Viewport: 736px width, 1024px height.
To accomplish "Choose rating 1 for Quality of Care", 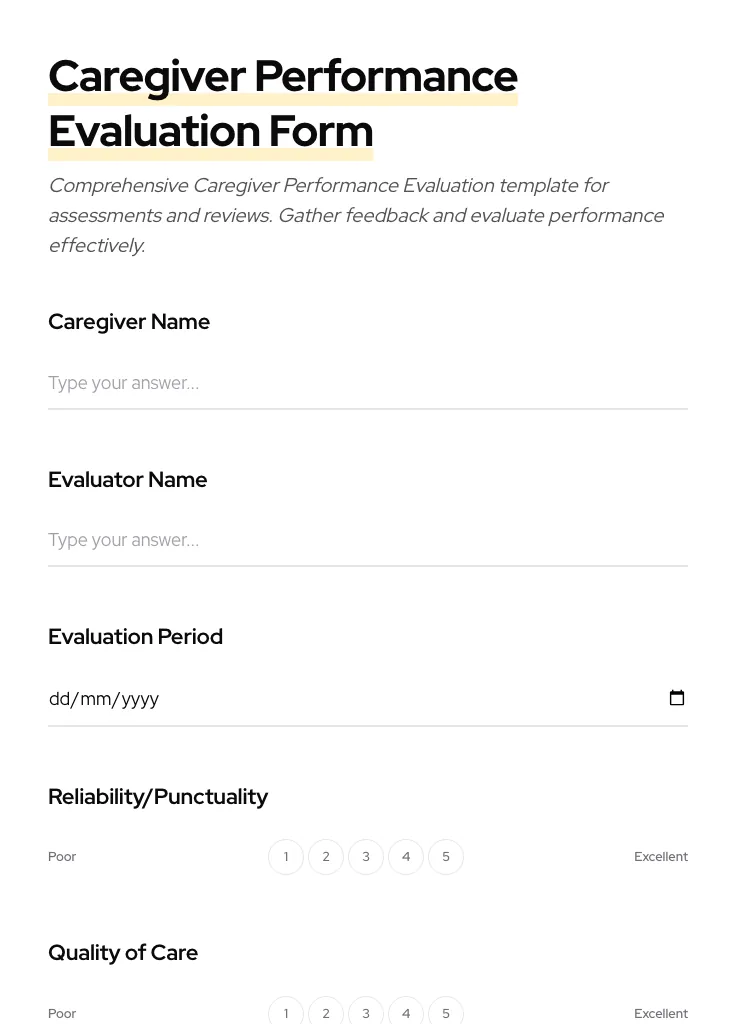I will [x=286, y=1013].
